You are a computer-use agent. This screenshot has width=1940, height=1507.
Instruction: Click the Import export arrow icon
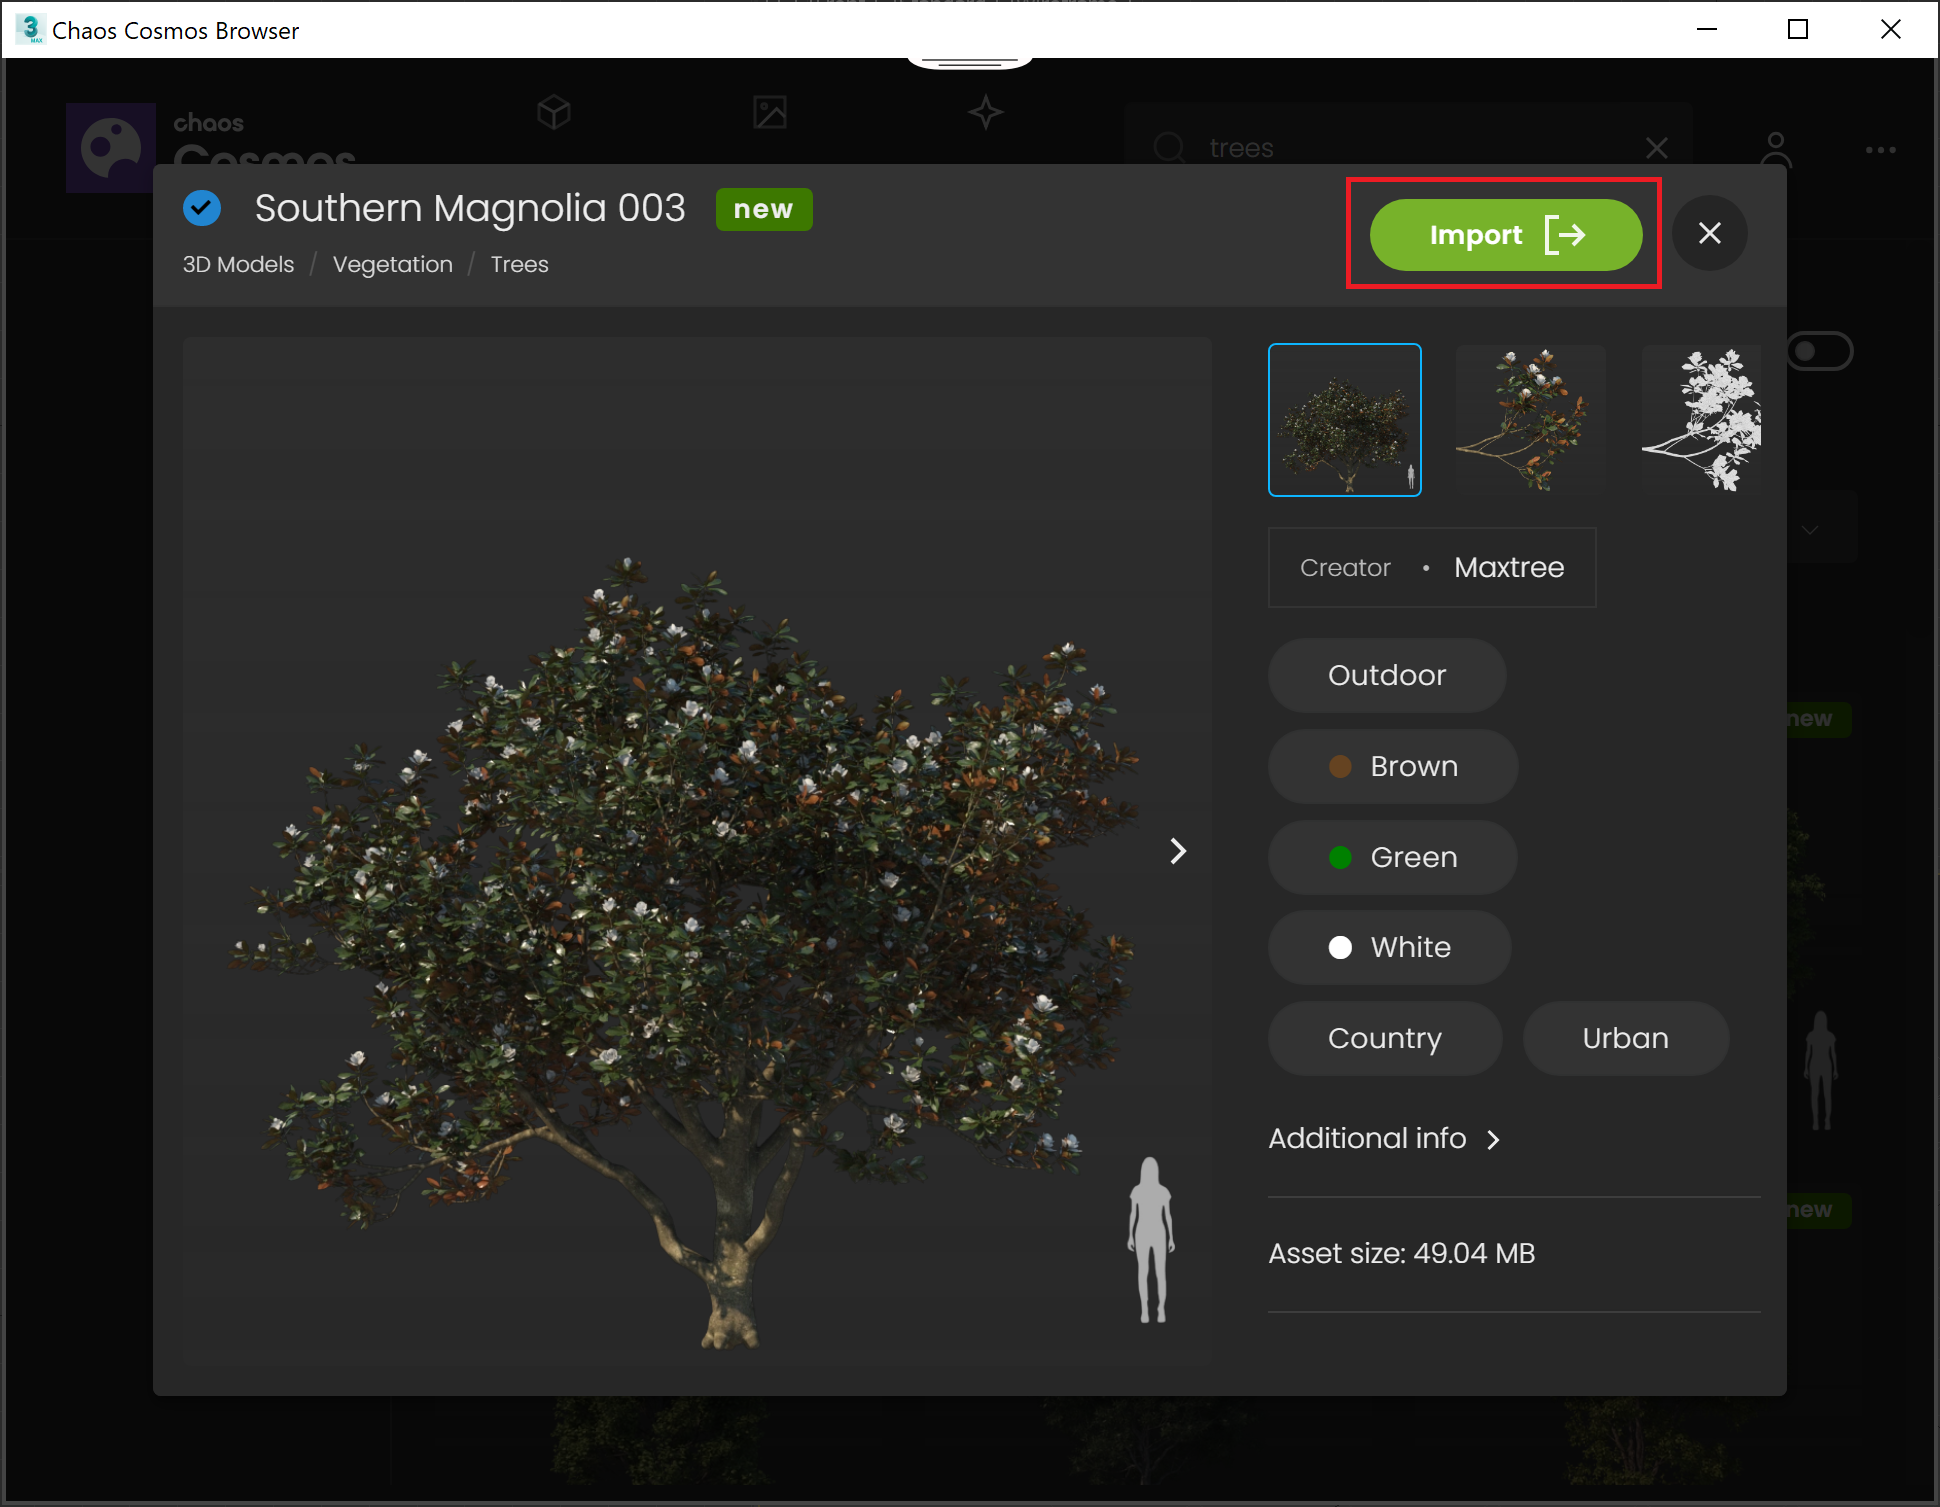point(1567,234)
